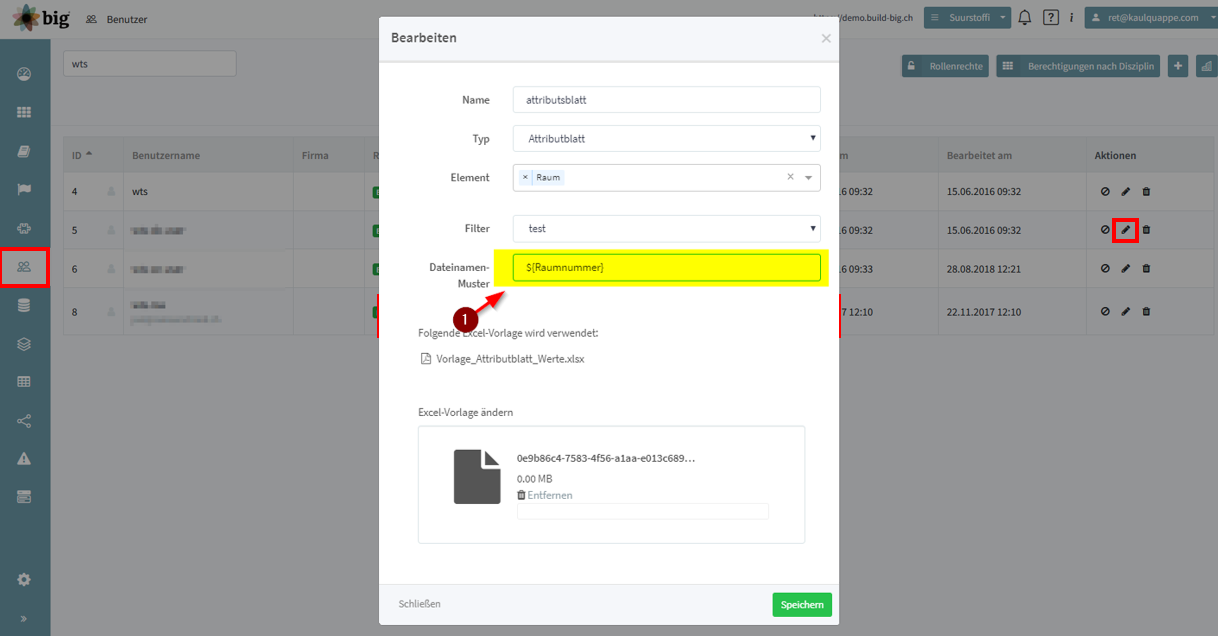Click the plus add-user button

pos(1178,66)
